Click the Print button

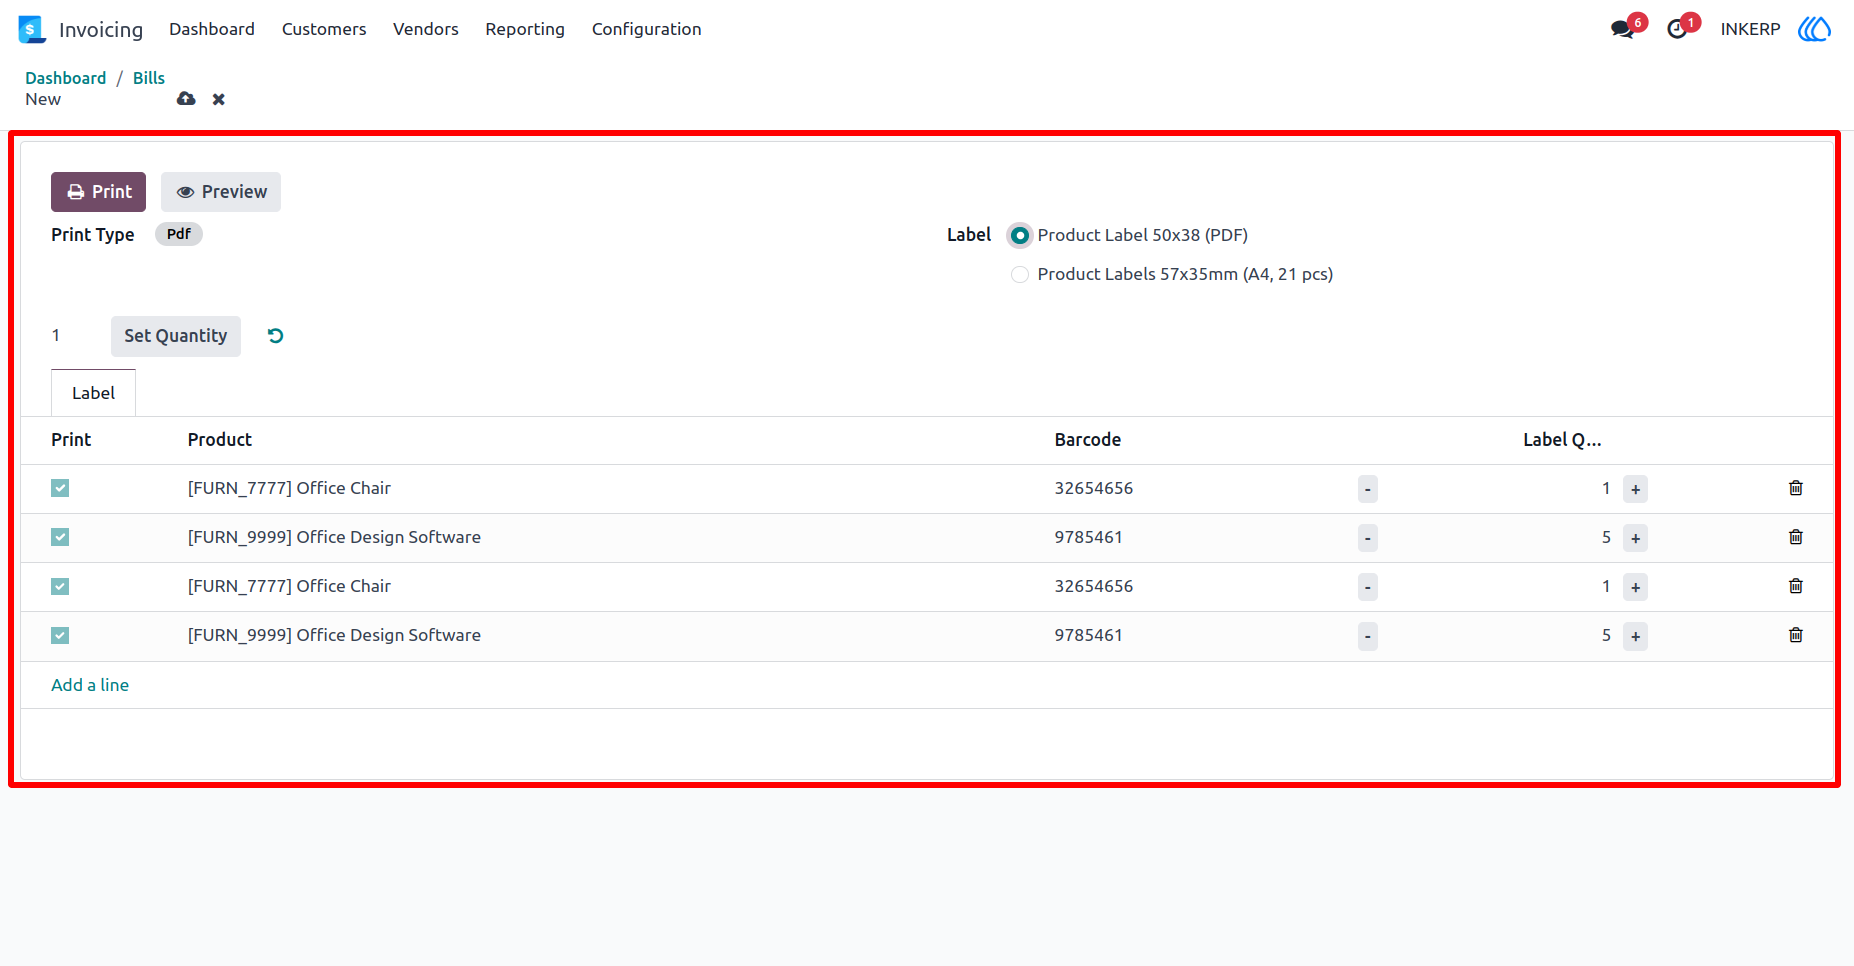[x=98, y=192]
